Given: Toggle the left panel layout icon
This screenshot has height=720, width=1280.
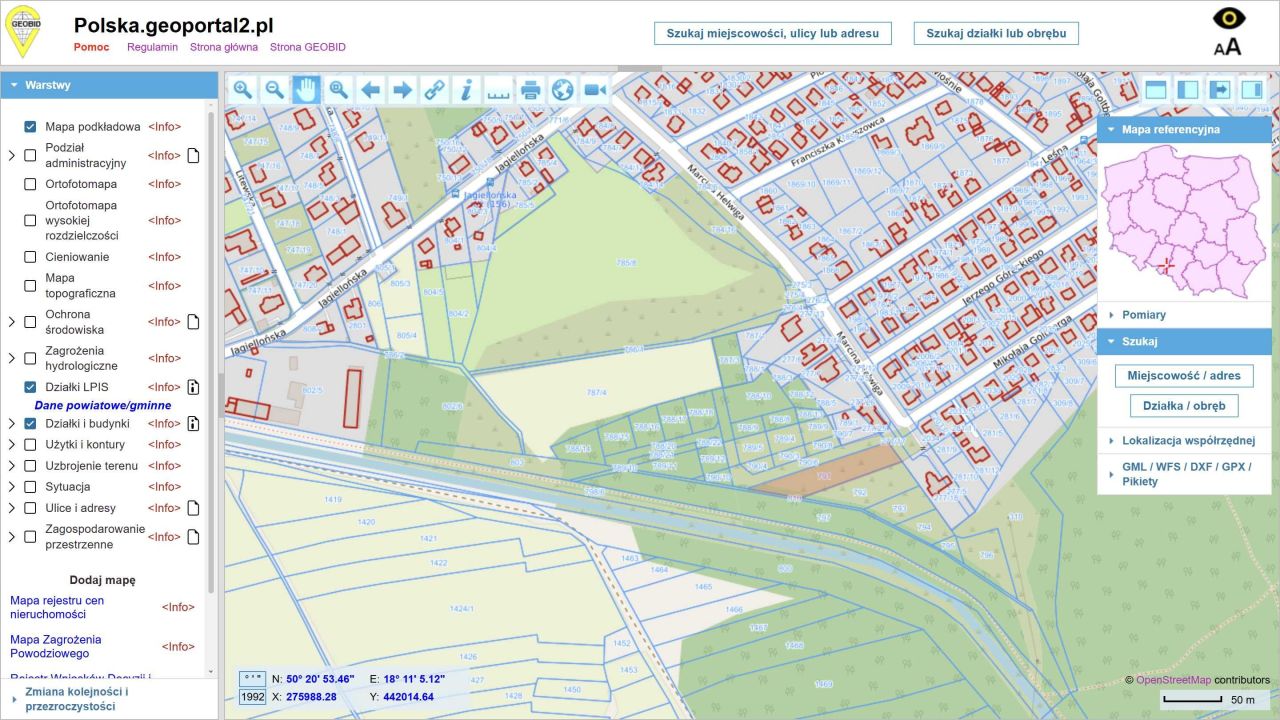Looking at the screenshot, I should (x=1188, y=89).
